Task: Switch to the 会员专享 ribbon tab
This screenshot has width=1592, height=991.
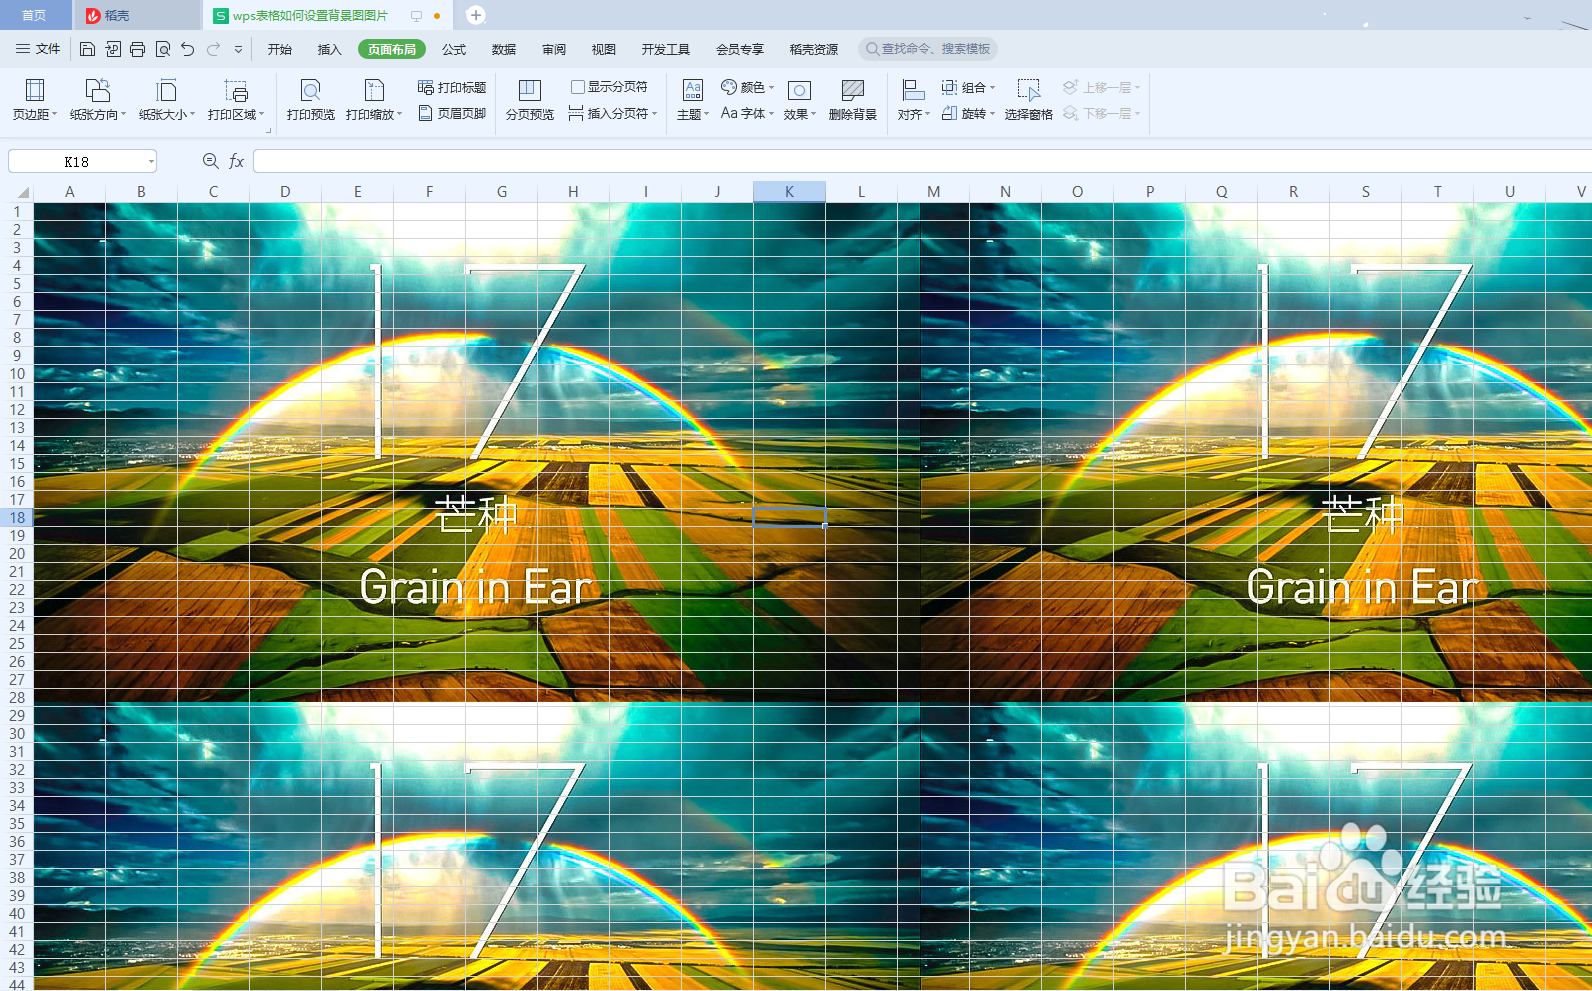Action: pyautogui.click(x=740, y=49)
